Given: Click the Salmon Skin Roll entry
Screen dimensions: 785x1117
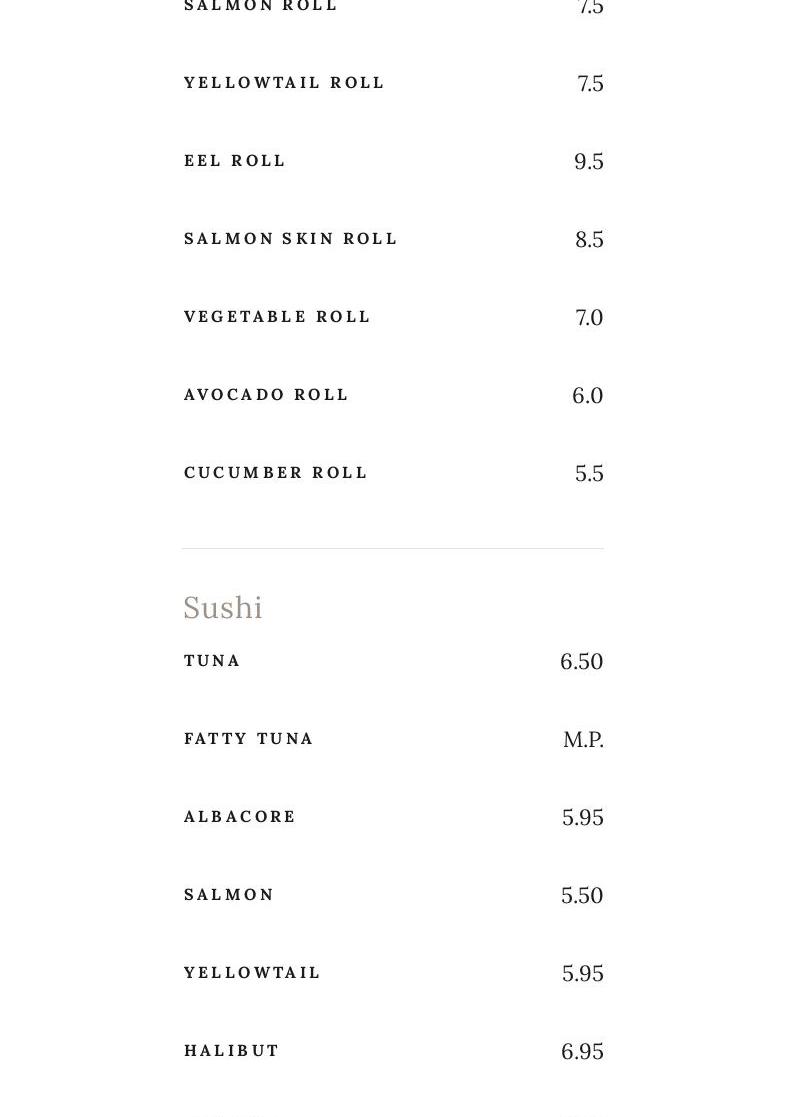Looking at the screenshot, I should [x=291, y=239].
